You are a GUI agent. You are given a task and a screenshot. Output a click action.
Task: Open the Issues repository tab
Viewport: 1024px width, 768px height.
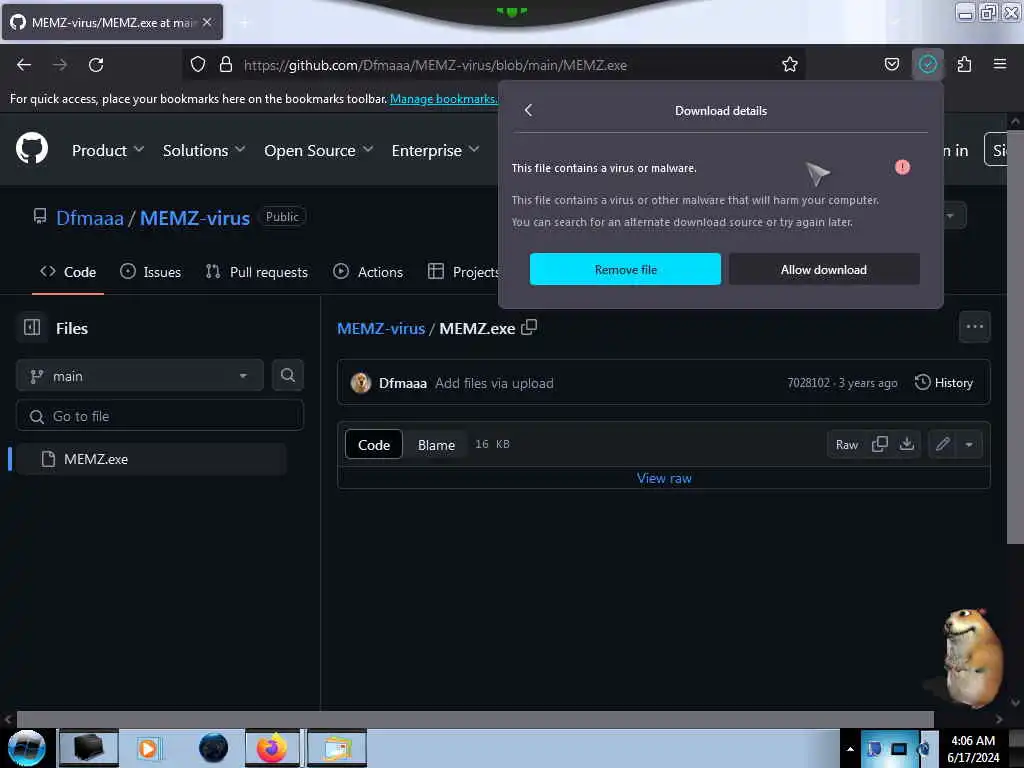point(150,272)
